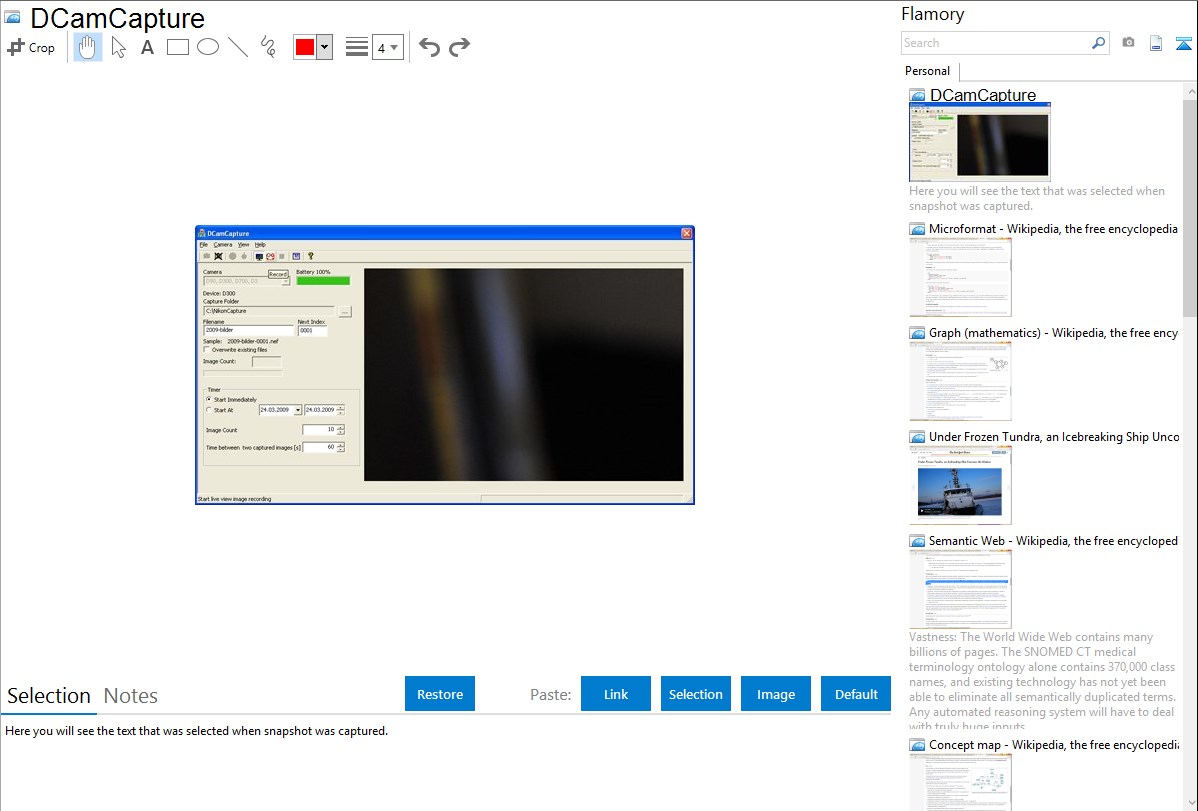Open the Microformat Wikipedia snapshot thumbnail
The width and height of the screenshot is (1198, 811).
[960, 277]
